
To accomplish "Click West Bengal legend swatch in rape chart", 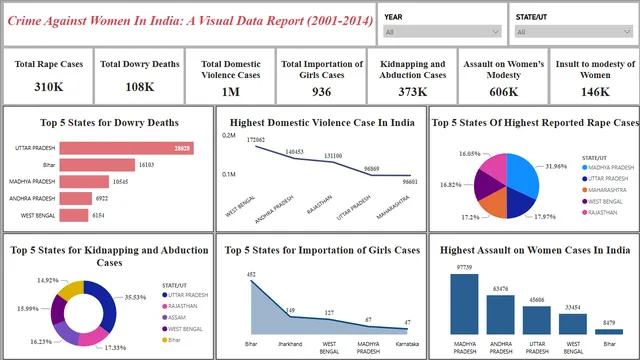I will (584, 201).
